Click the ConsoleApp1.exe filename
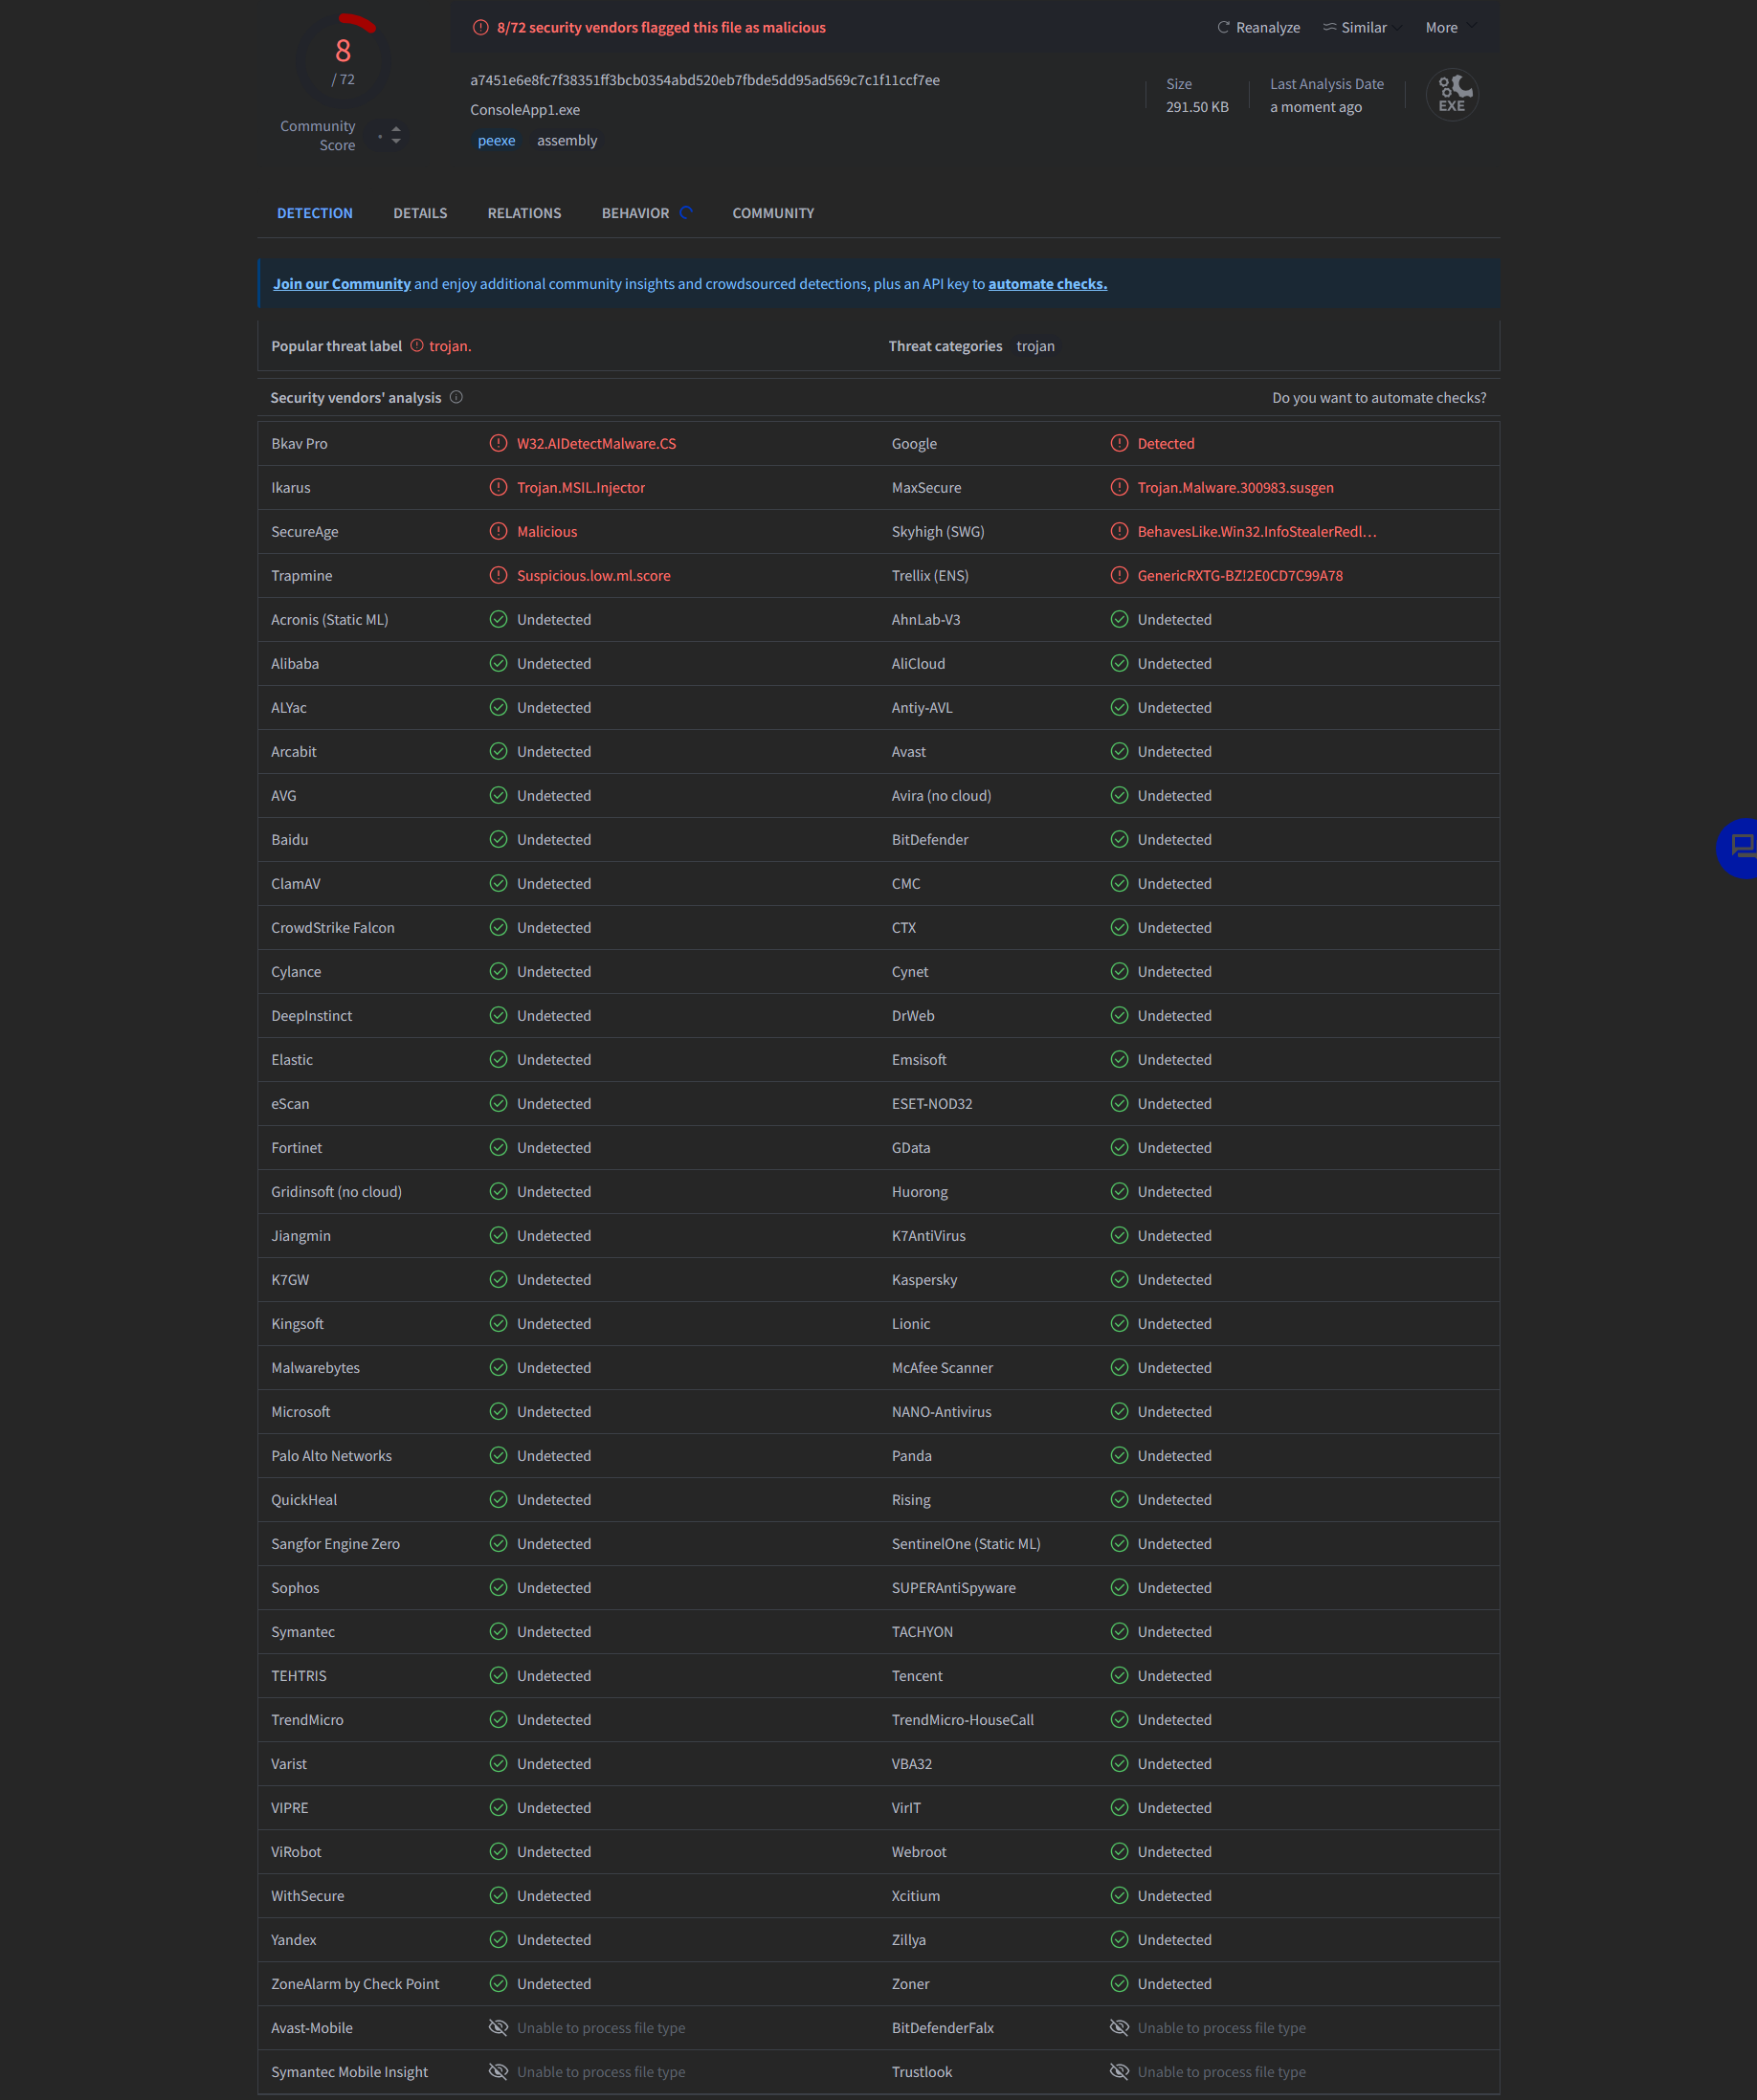This screenshot has width=1757, height=2100. pyautogui.click(x=525, y=110)
